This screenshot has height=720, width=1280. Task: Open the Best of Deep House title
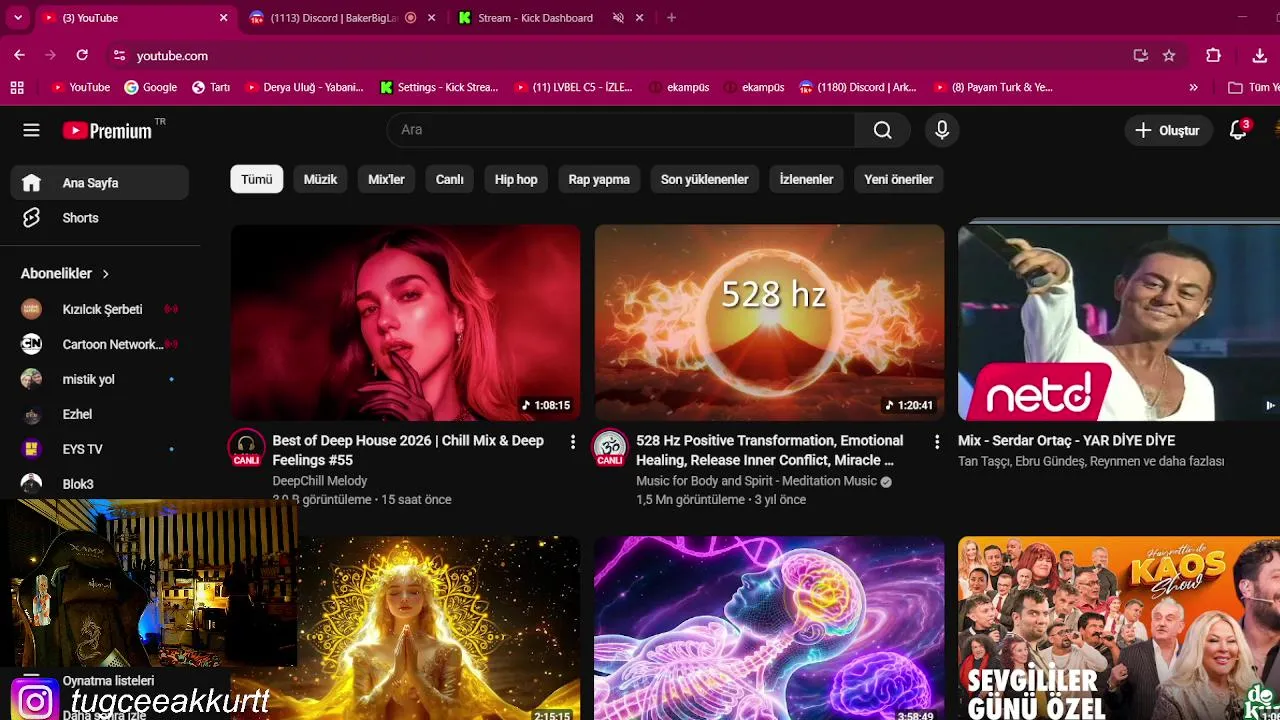pos(408,450)
